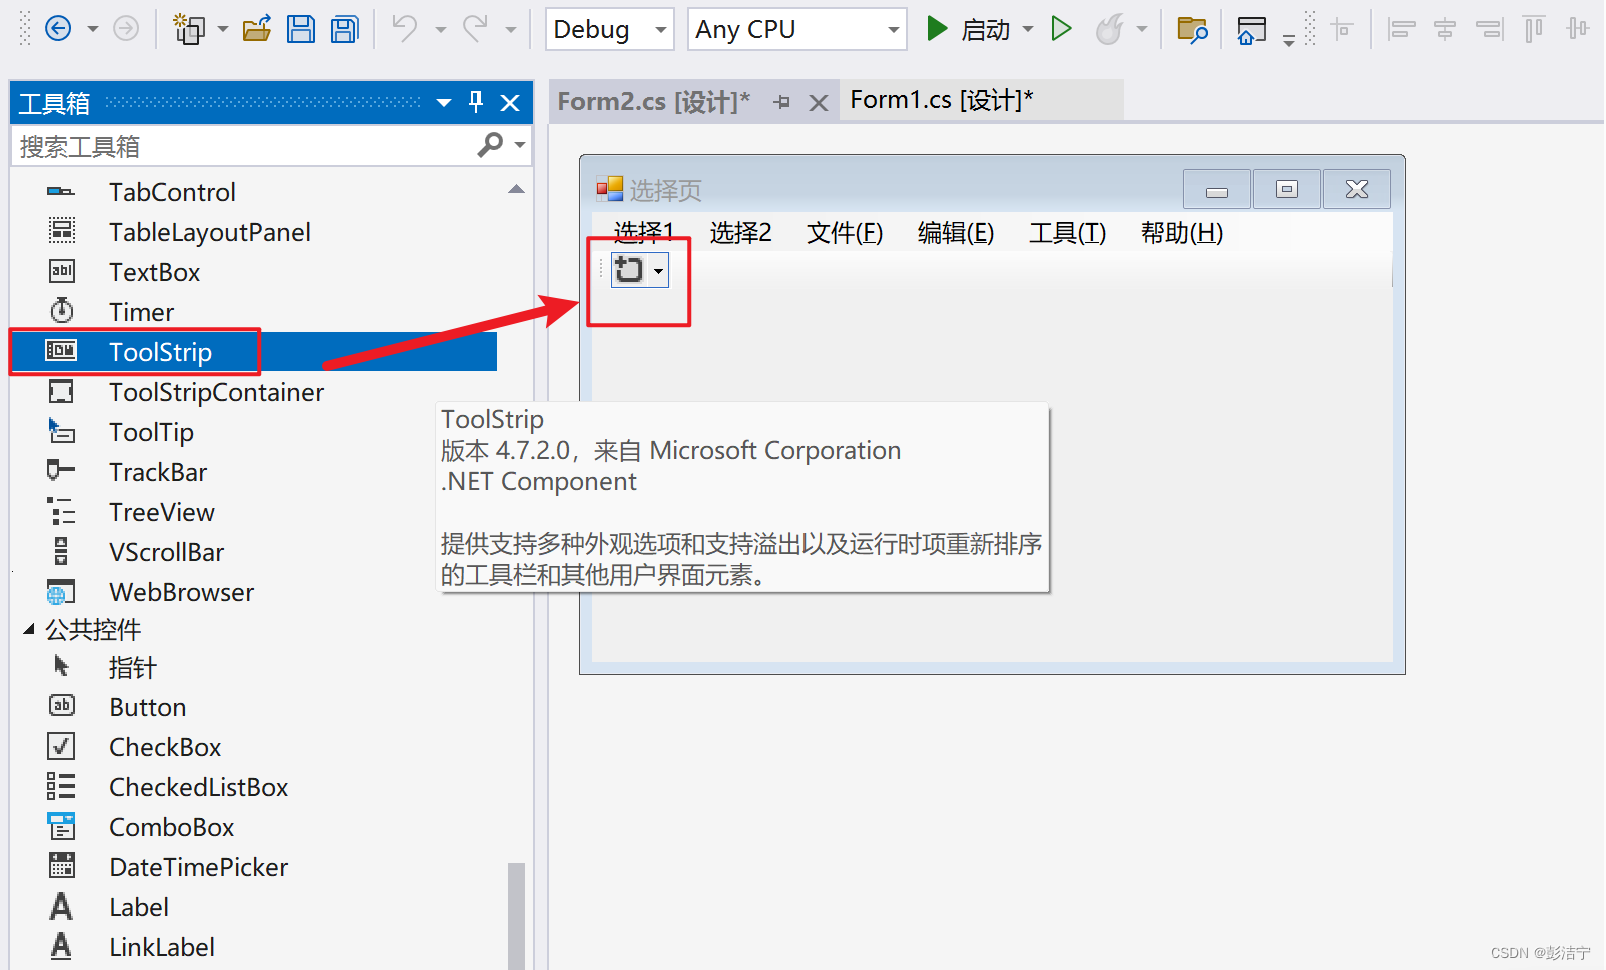Click the Open File toolbar icon
Screen dimensions: 1606x970
tap(256, 28)
